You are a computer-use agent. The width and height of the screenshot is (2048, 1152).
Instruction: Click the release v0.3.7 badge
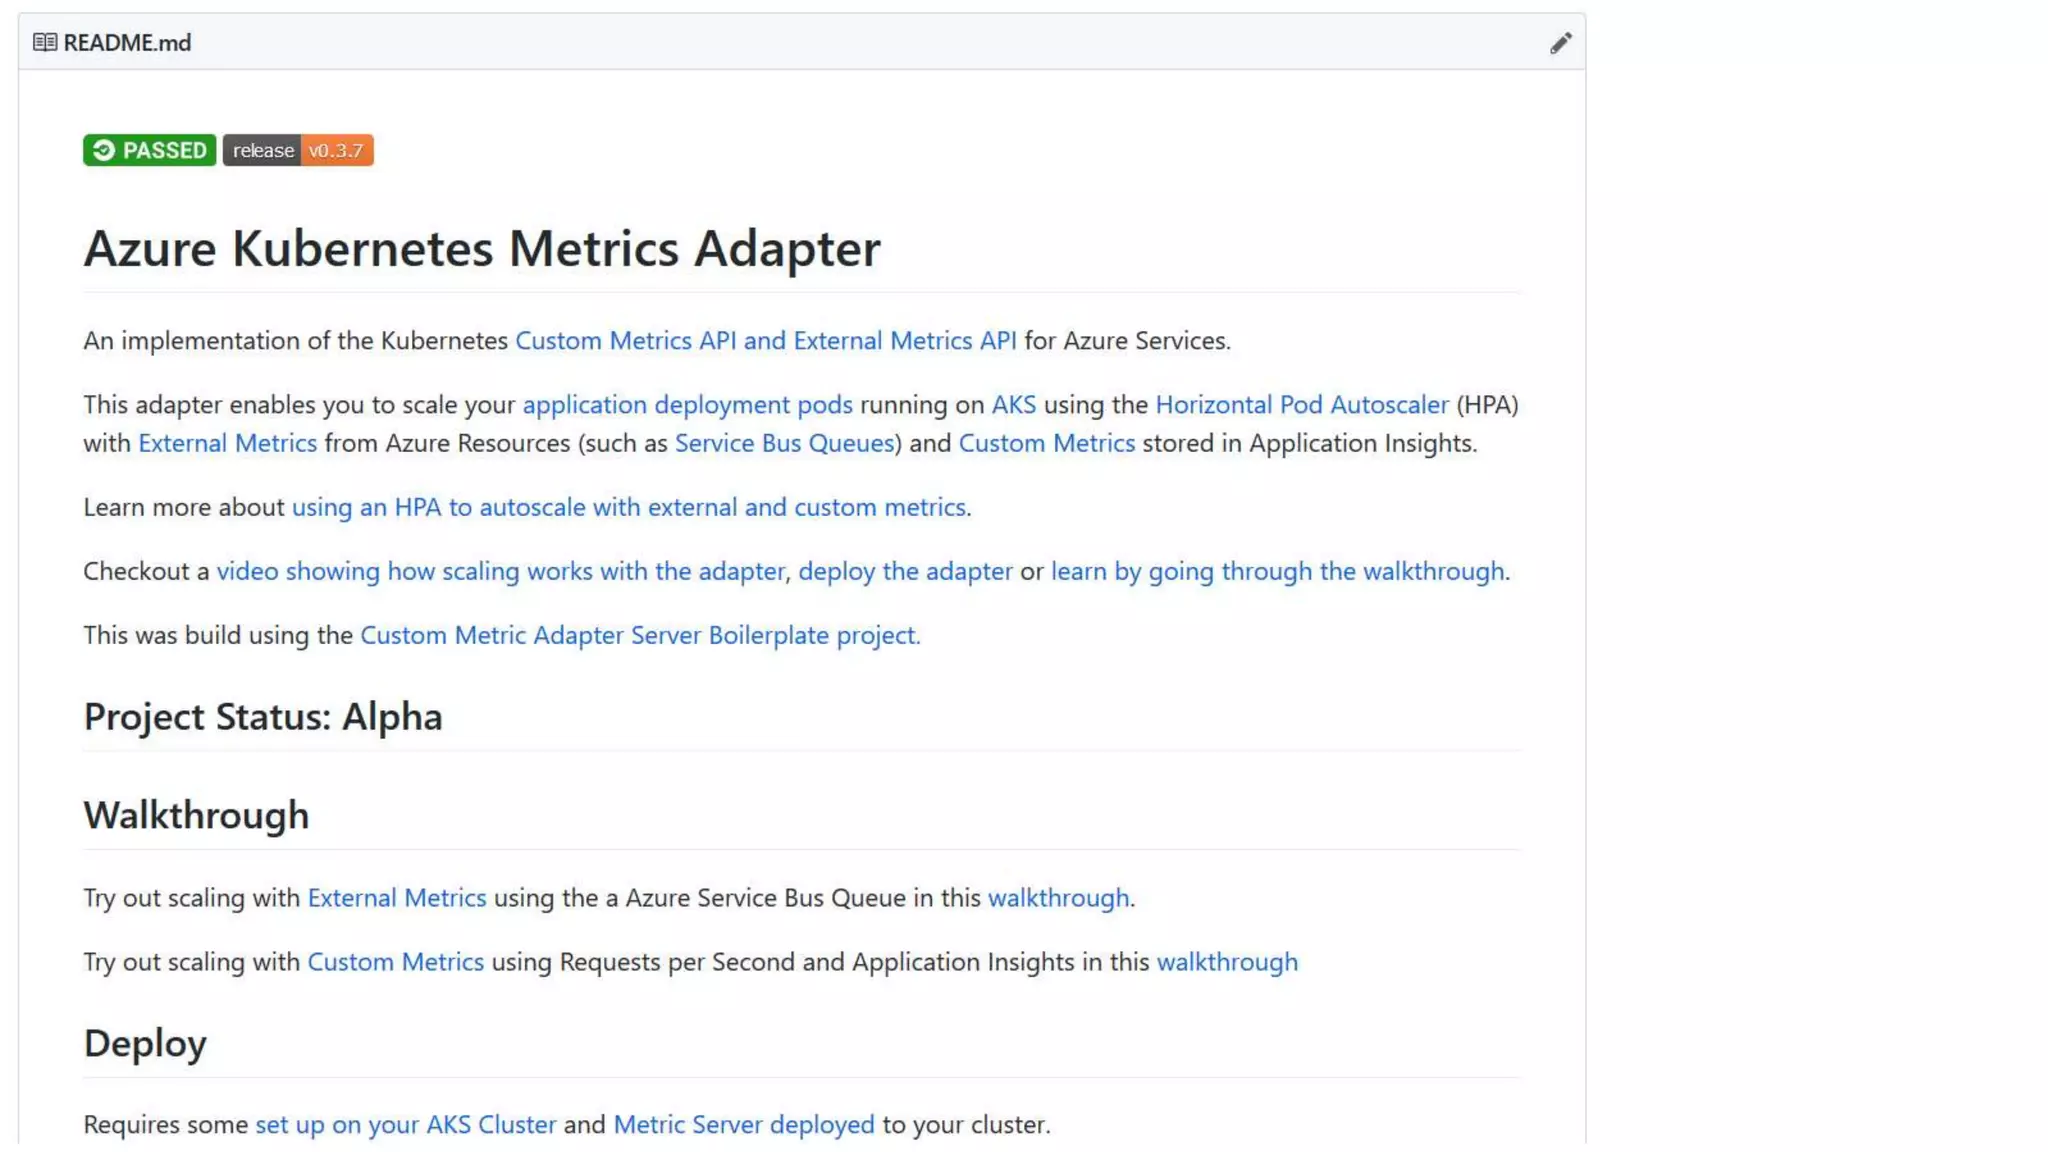298,150
